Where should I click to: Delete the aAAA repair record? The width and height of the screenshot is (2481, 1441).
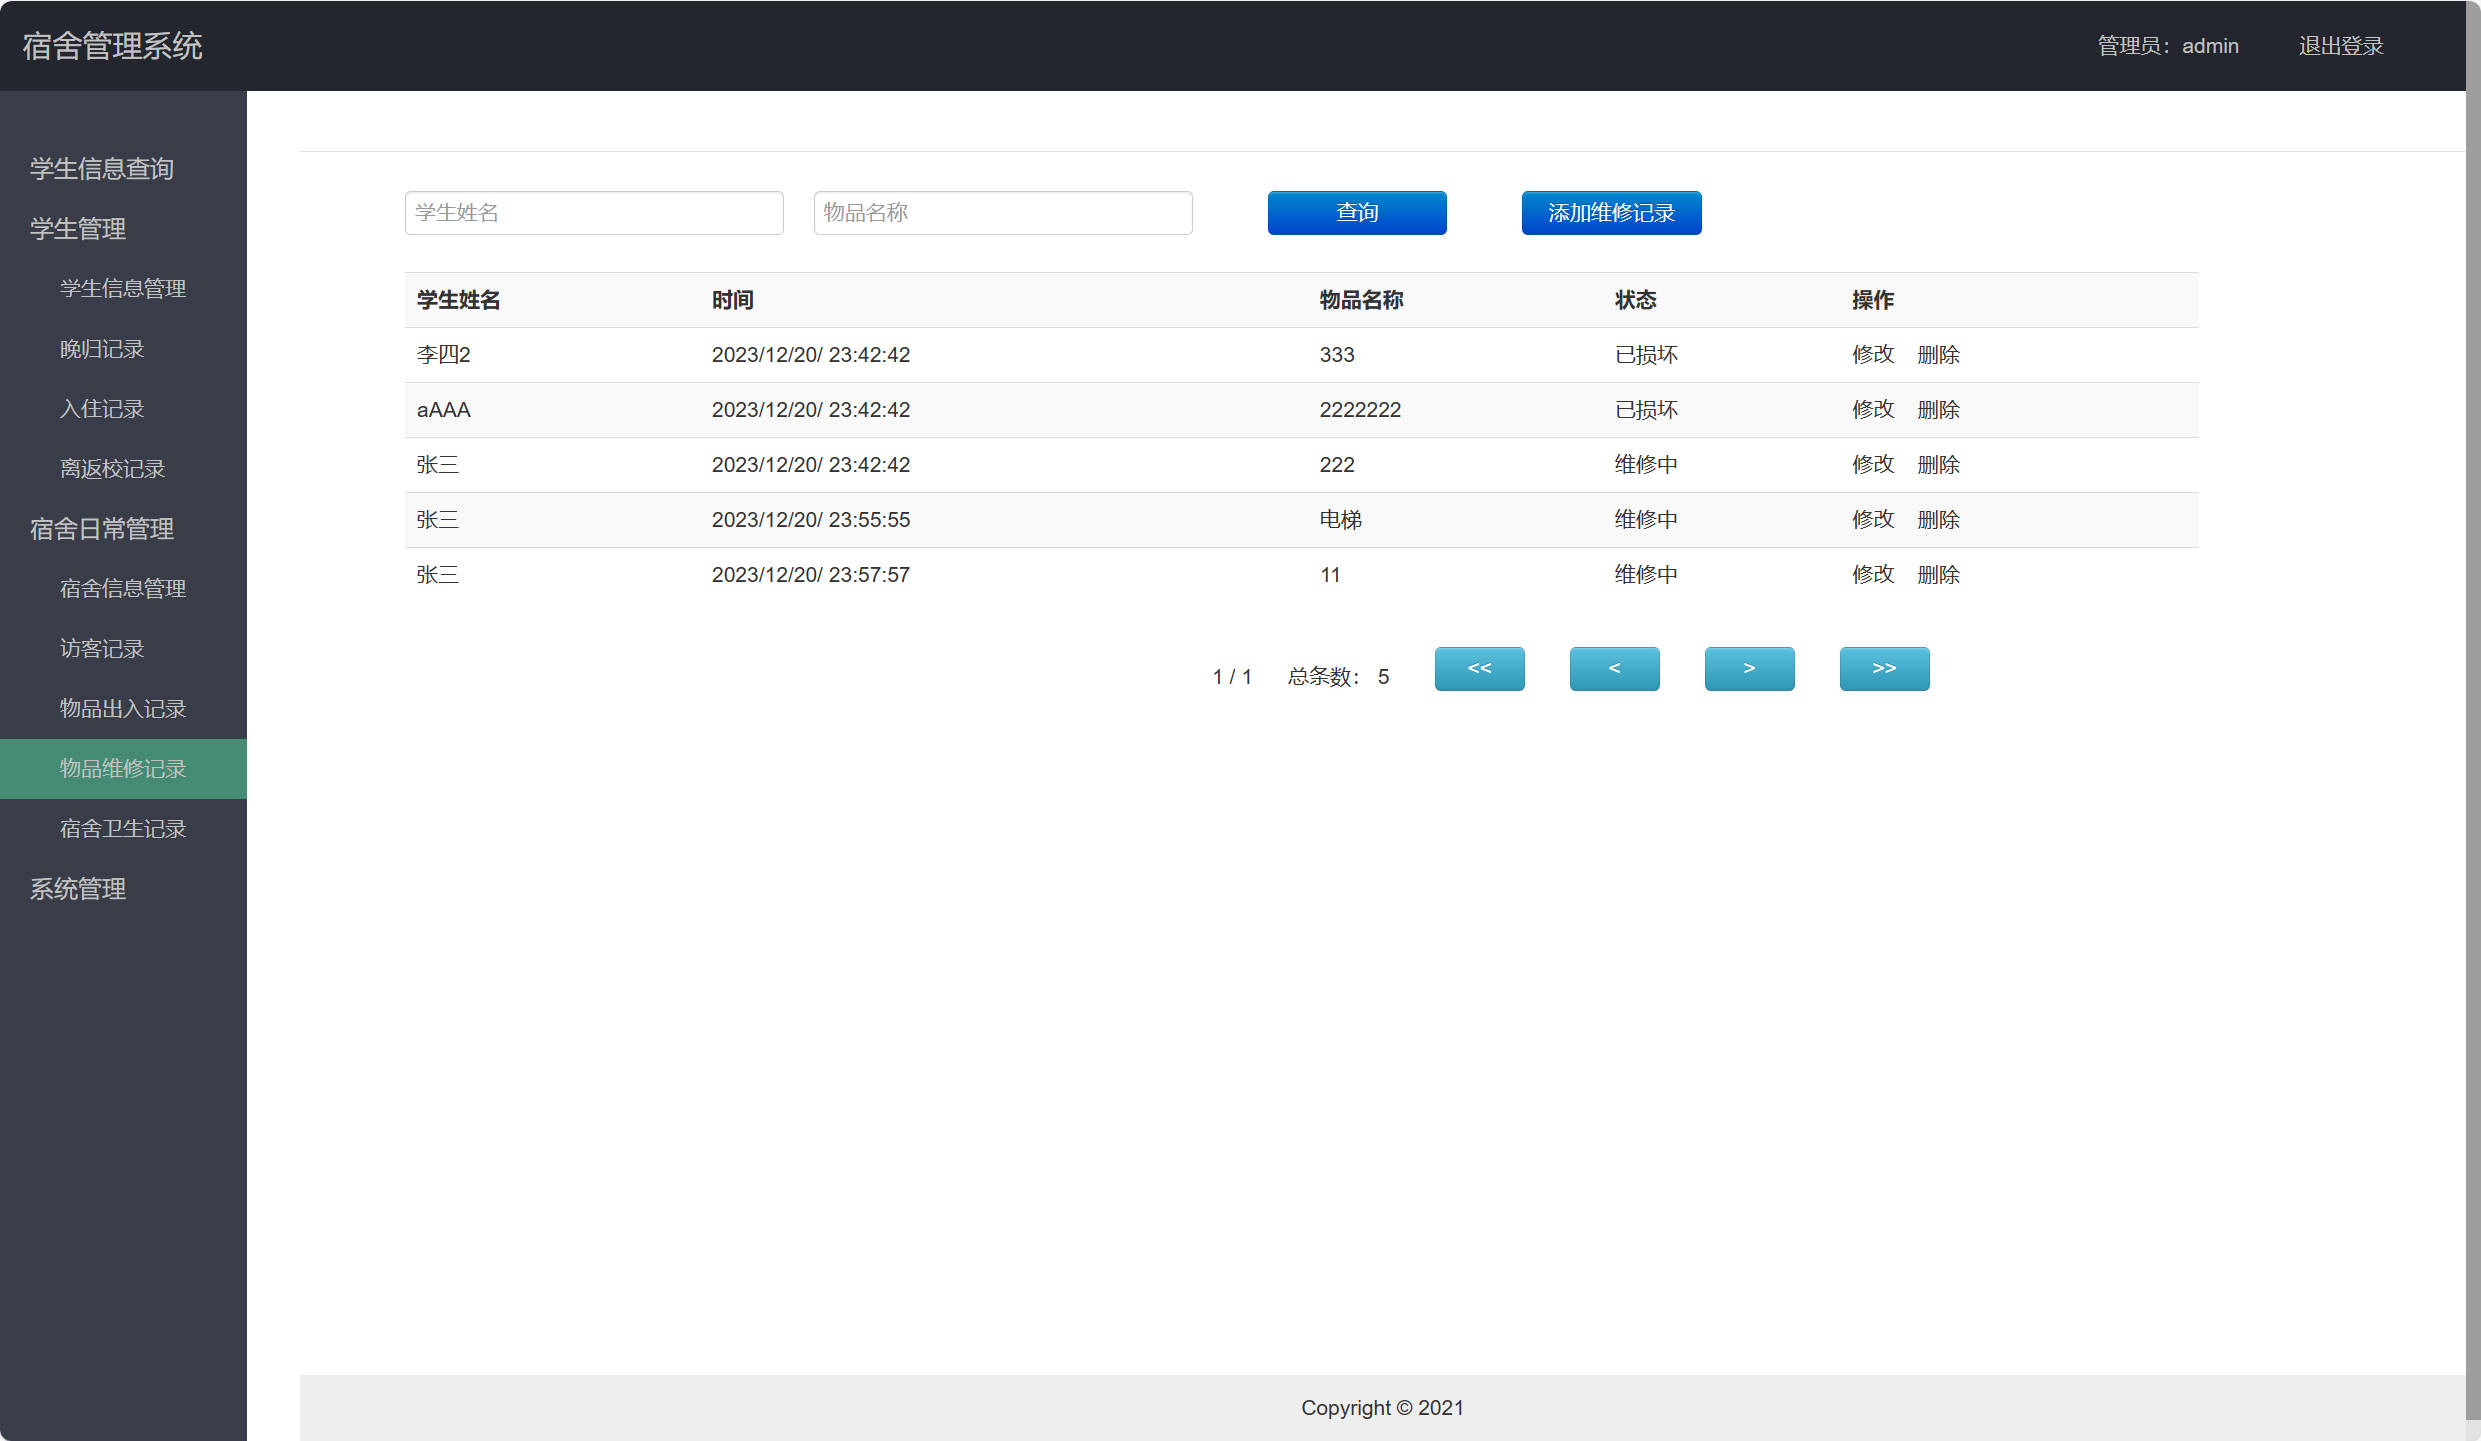tap(1938, 410)
